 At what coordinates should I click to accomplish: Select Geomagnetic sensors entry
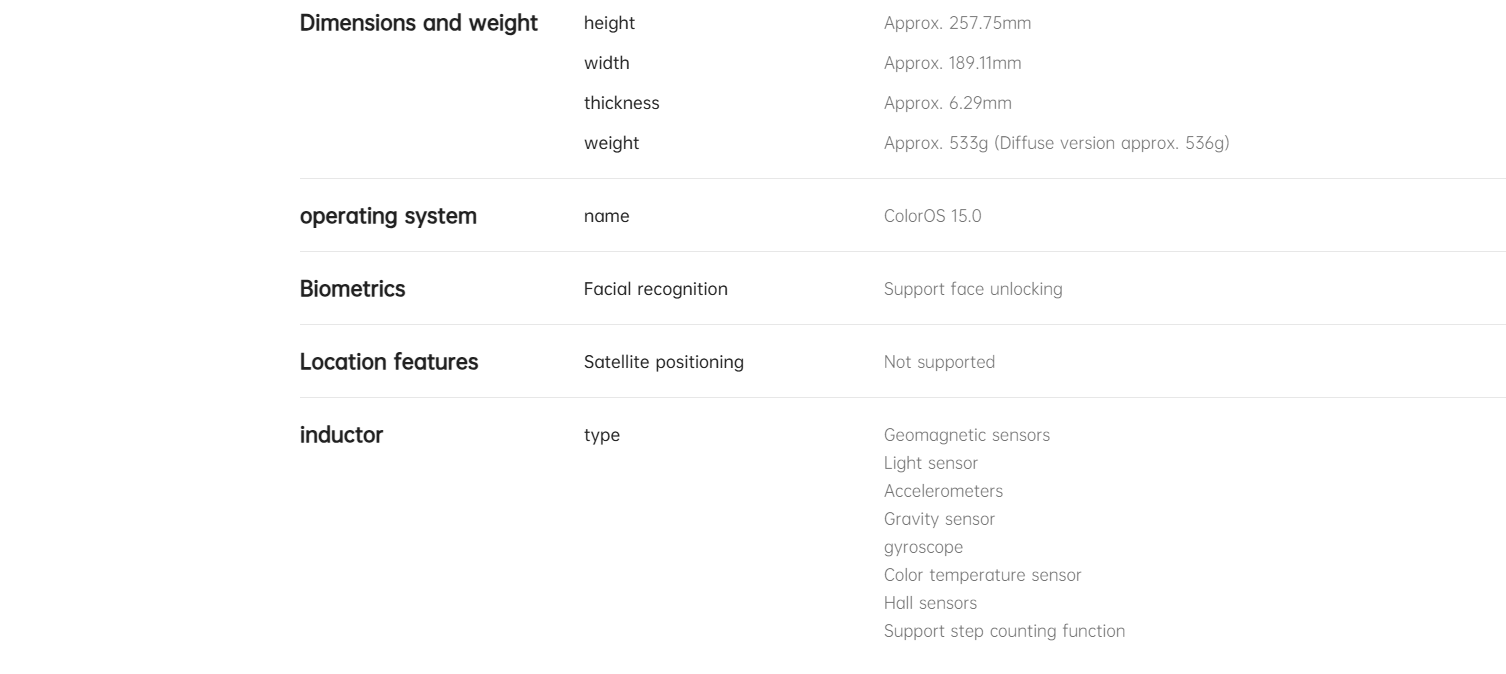coord(967,435)
